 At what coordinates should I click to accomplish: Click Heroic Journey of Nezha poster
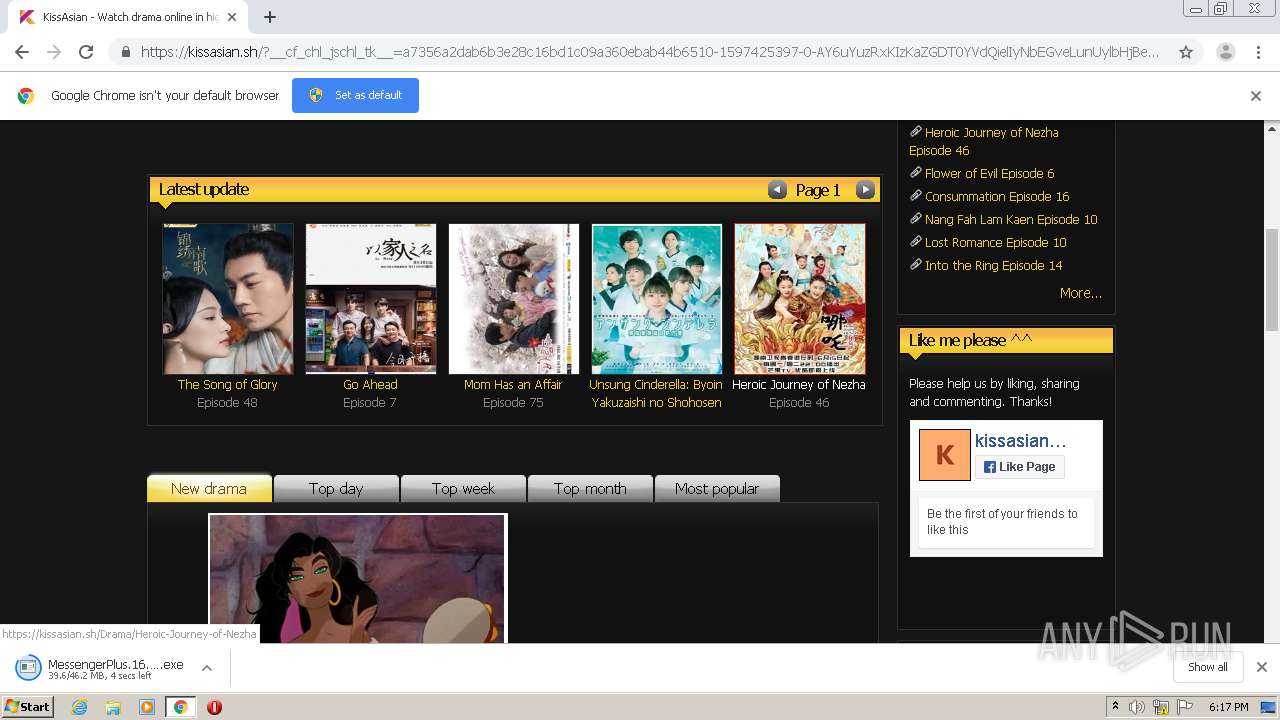click(x=800, y=299)
